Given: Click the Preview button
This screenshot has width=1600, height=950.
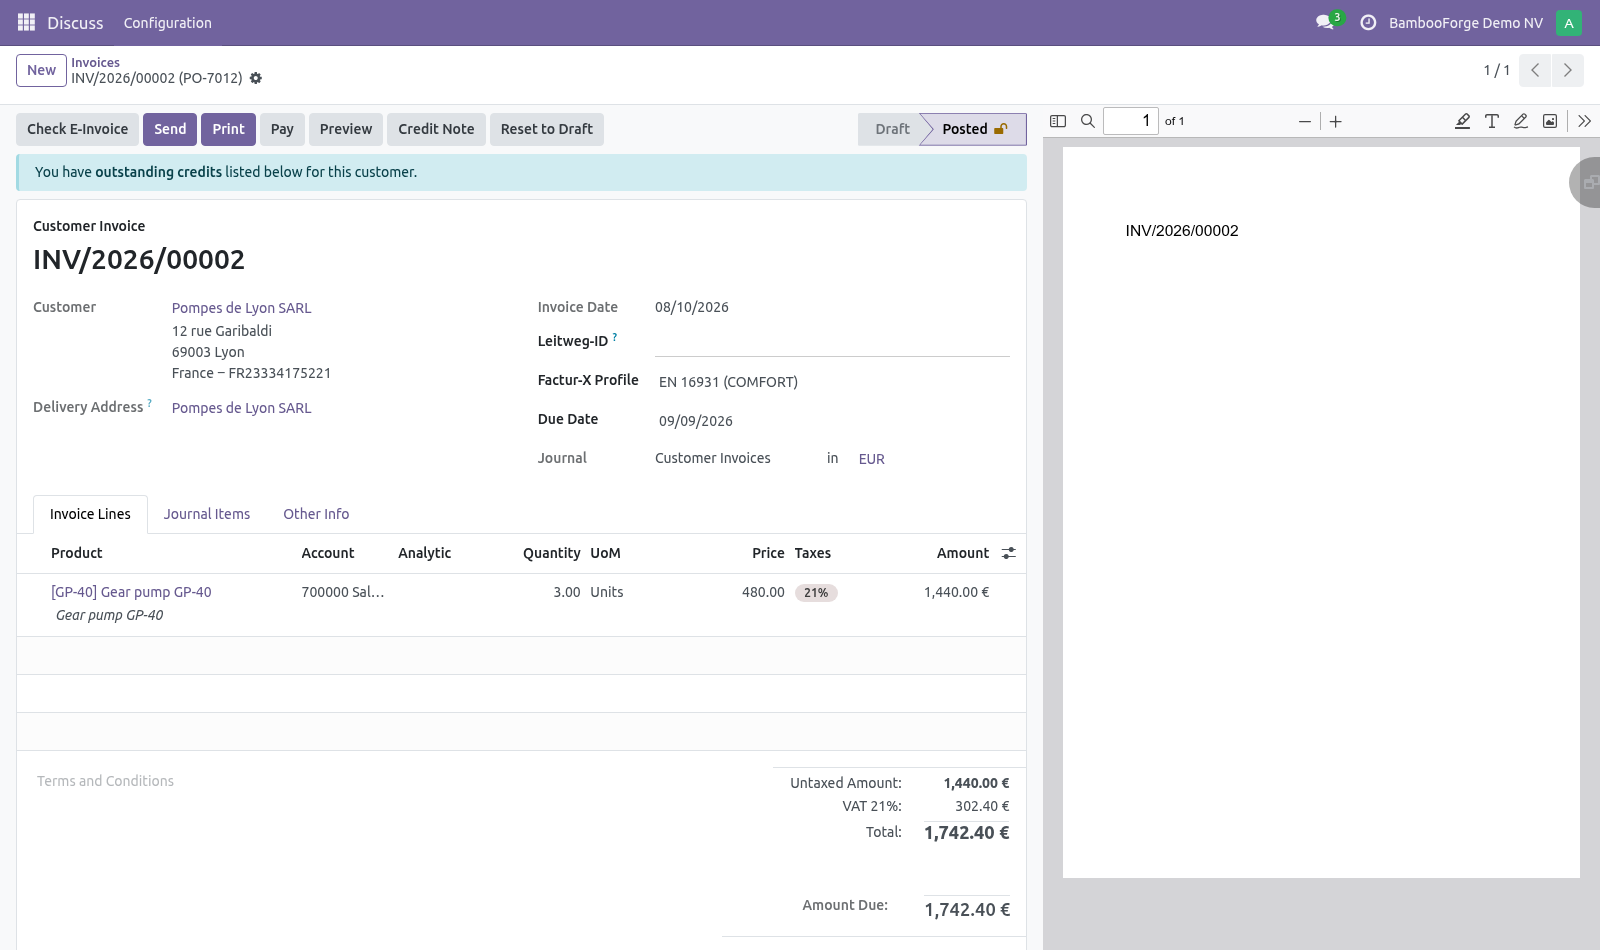Looking at the screenshot, I should pyautogui.click(x=346, y=129).
